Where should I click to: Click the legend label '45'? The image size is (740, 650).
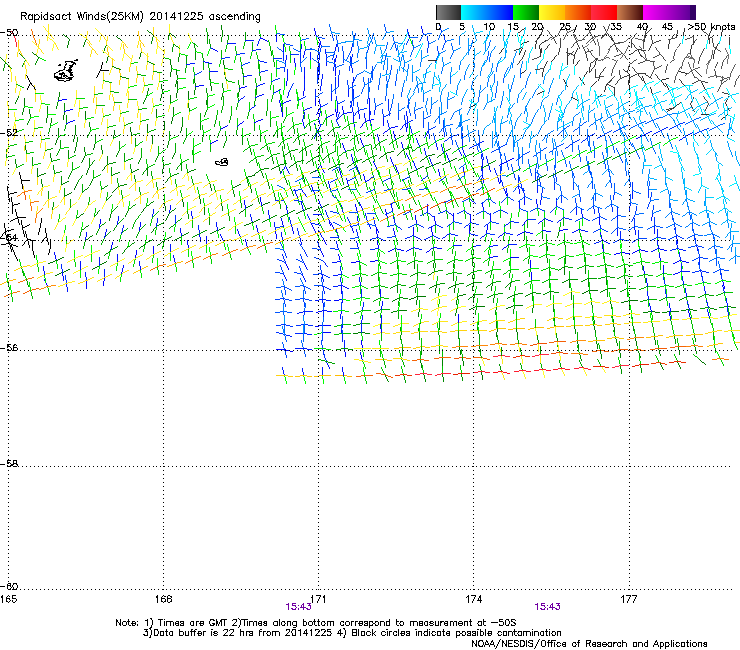667,27
